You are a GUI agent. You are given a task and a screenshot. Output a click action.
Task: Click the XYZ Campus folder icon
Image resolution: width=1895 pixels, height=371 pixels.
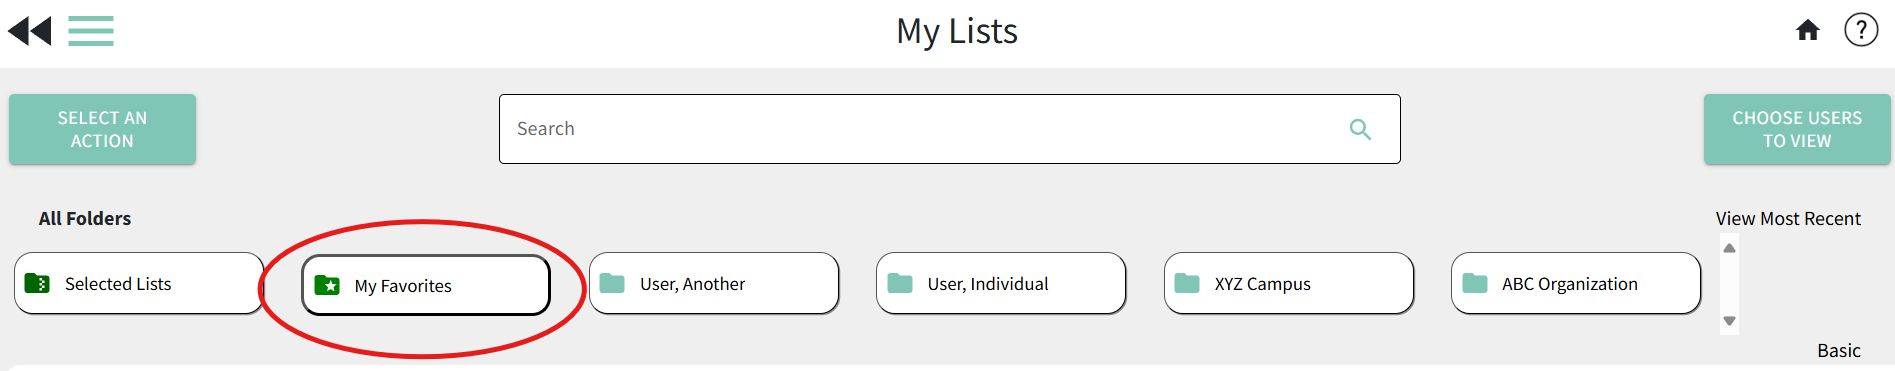[1187, 283]
